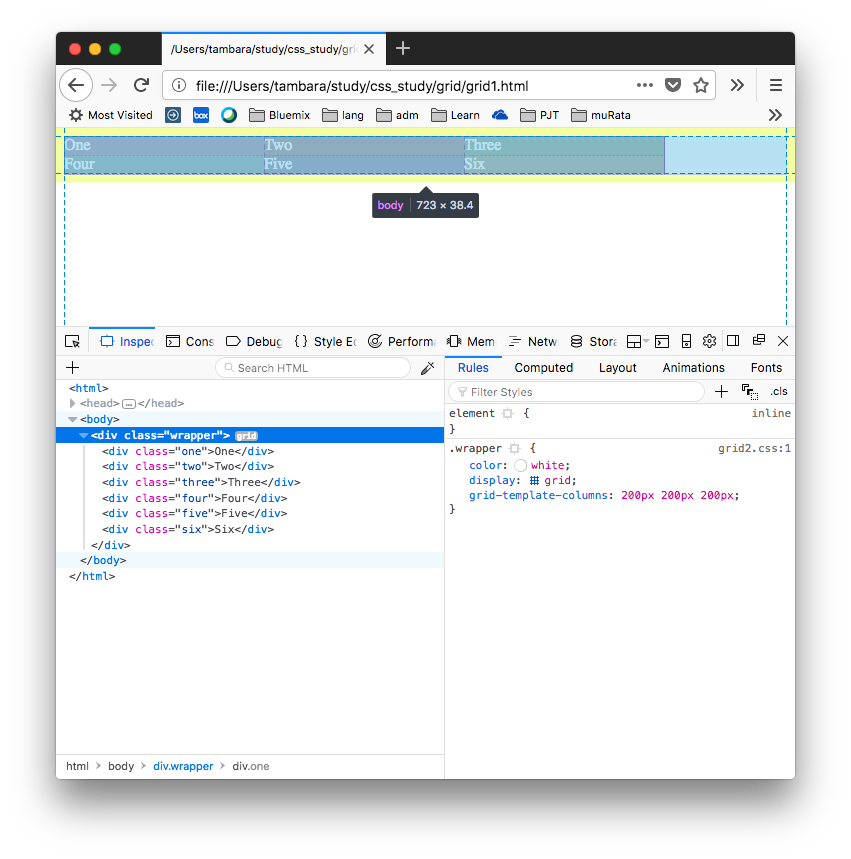The width and height of the screenshot is (851, 859).
Task: Show devtools in separate window
Action: click(x=758, y=340)
